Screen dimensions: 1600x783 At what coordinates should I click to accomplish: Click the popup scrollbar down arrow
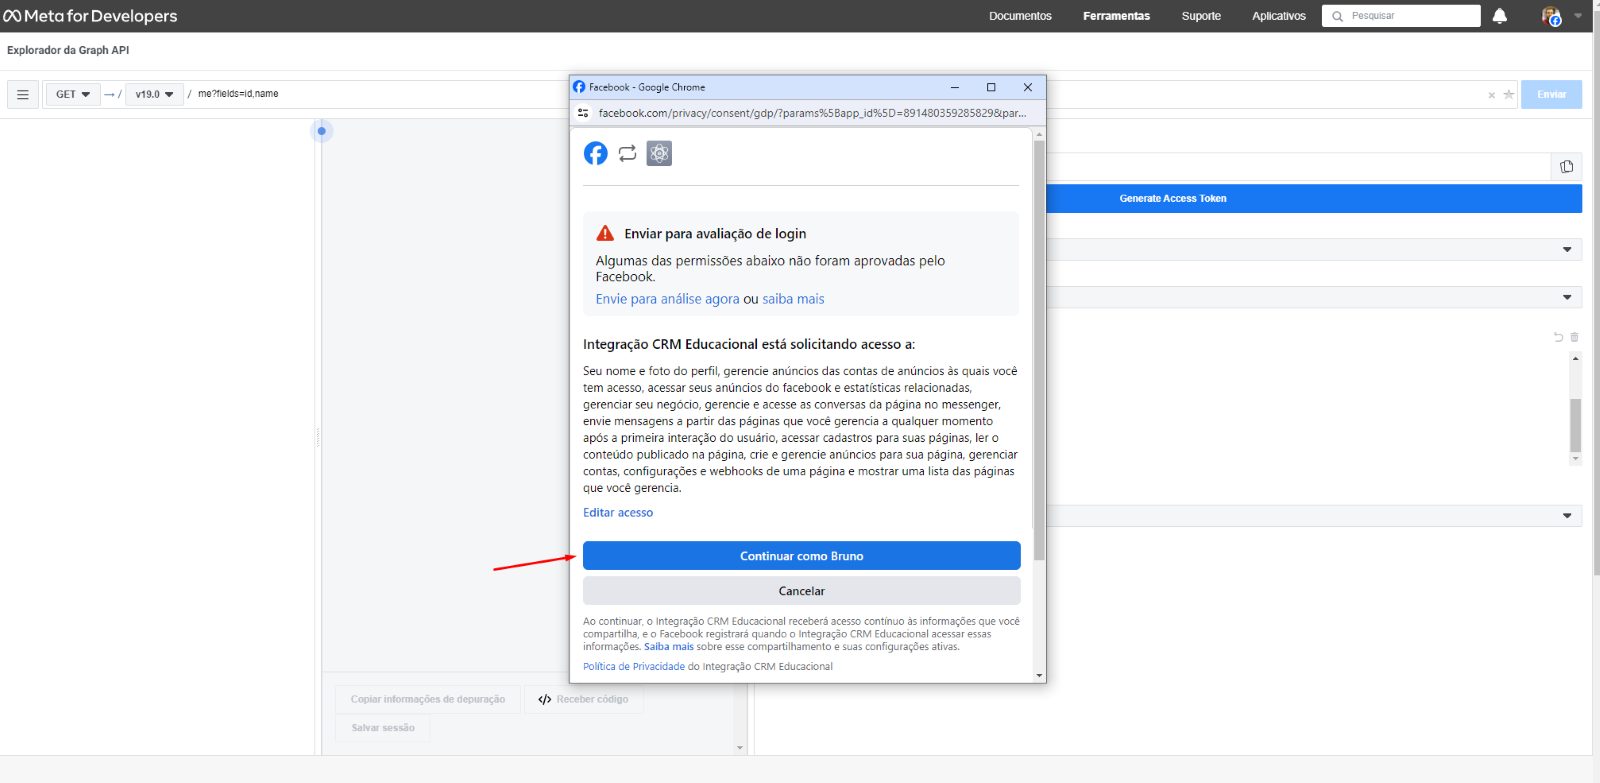point(1039,675)
